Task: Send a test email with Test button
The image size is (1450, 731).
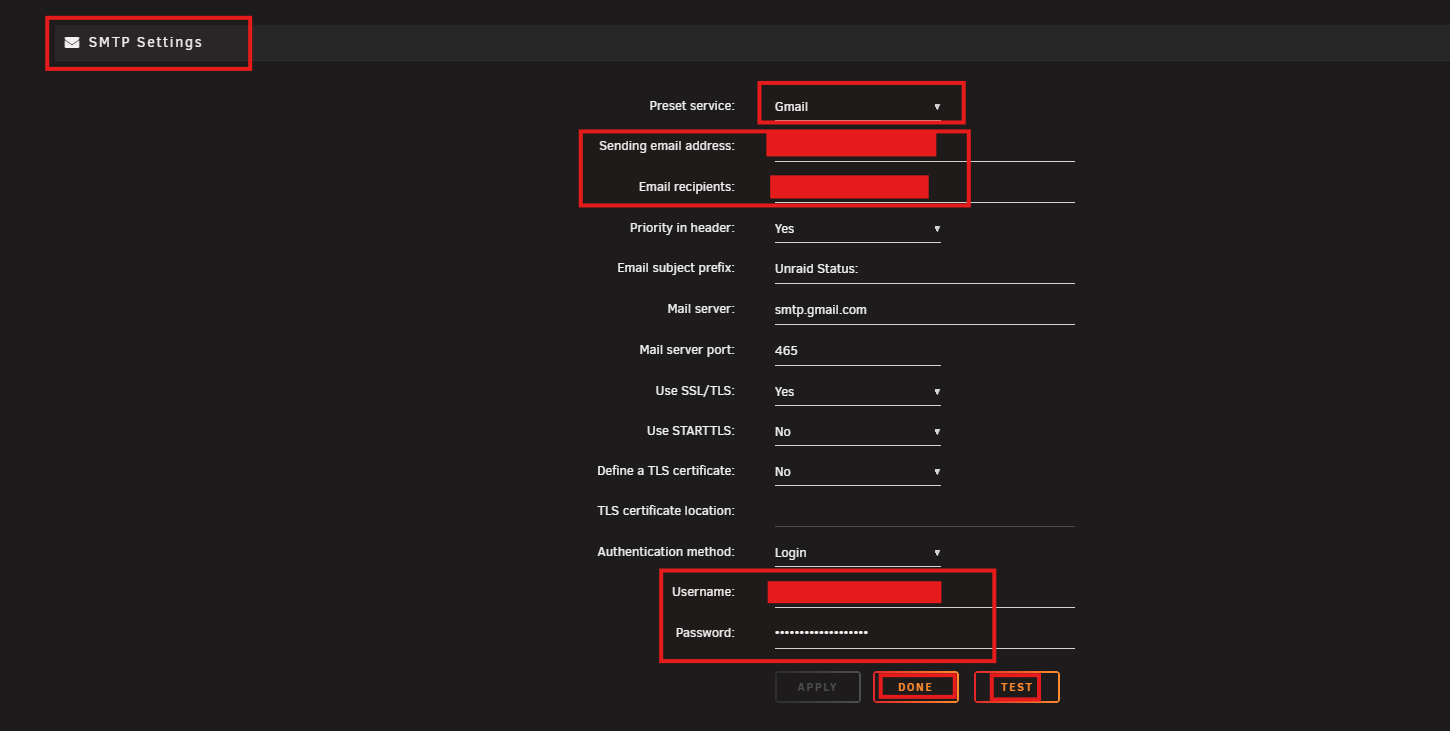Action: pyautogui.click(x=1016, y=687)
